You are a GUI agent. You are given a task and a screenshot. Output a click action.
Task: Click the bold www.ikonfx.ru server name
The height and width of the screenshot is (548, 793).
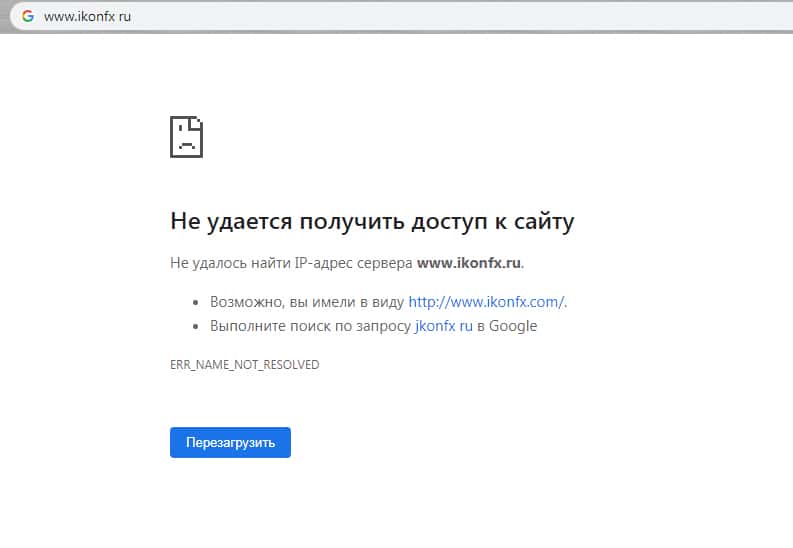tap(469, 263)
